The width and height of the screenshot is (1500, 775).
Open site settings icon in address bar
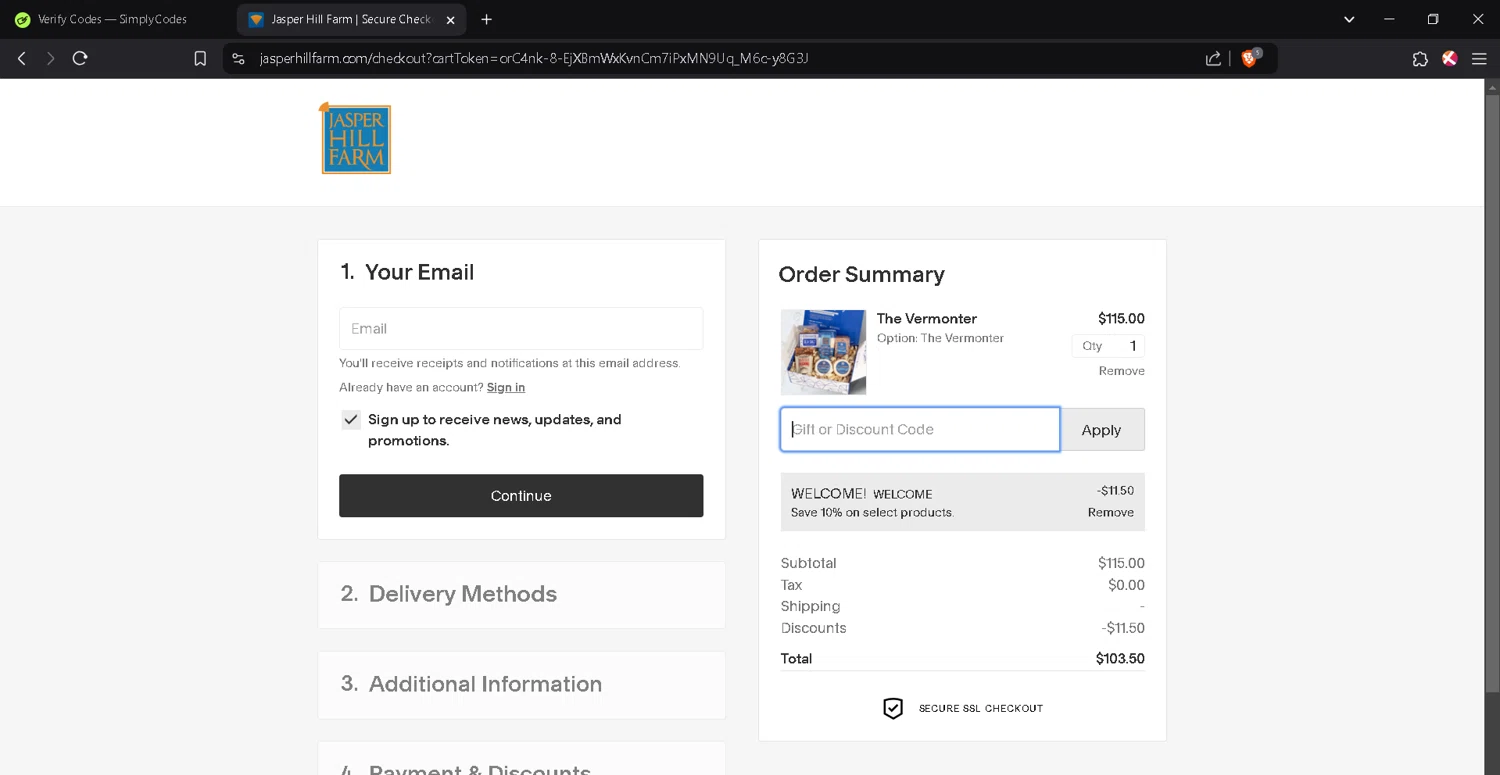238,59
